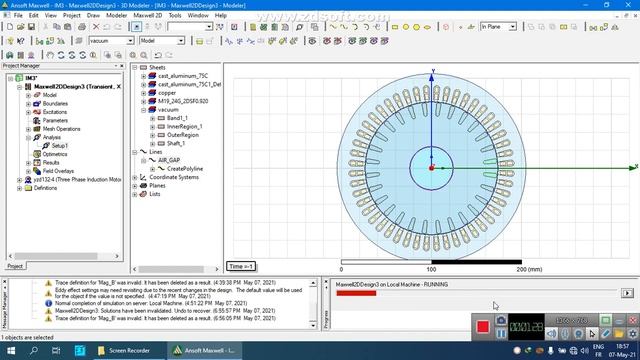Click the Undo toolbar icon
This screenshot has height=360, width=640.
107,27
